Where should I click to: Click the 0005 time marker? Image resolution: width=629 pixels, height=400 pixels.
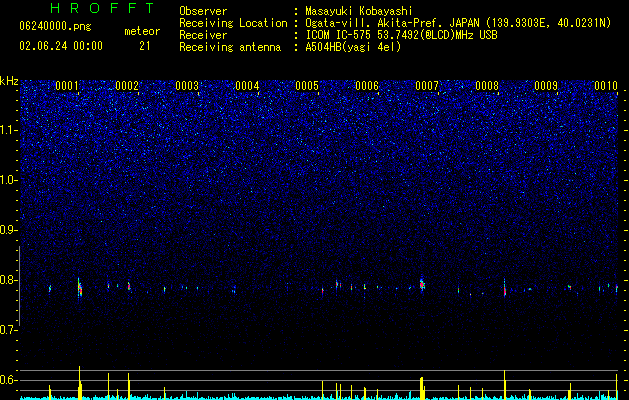tap(307, 86)
